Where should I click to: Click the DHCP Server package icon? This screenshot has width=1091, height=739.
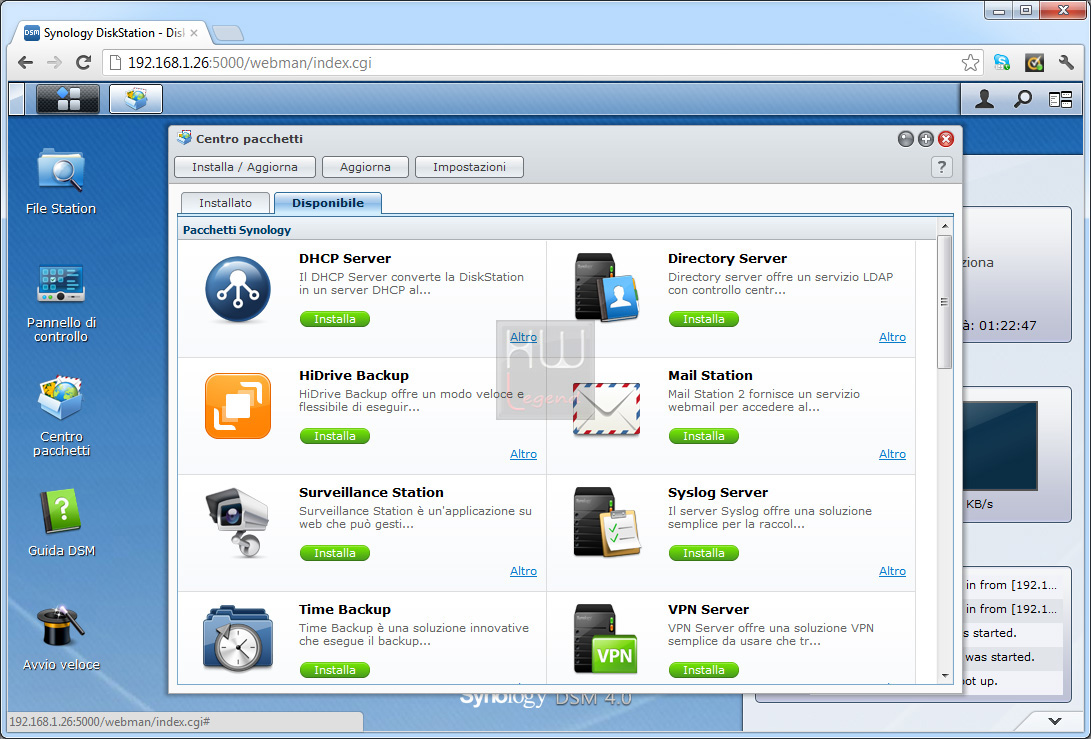pos(238,289)
